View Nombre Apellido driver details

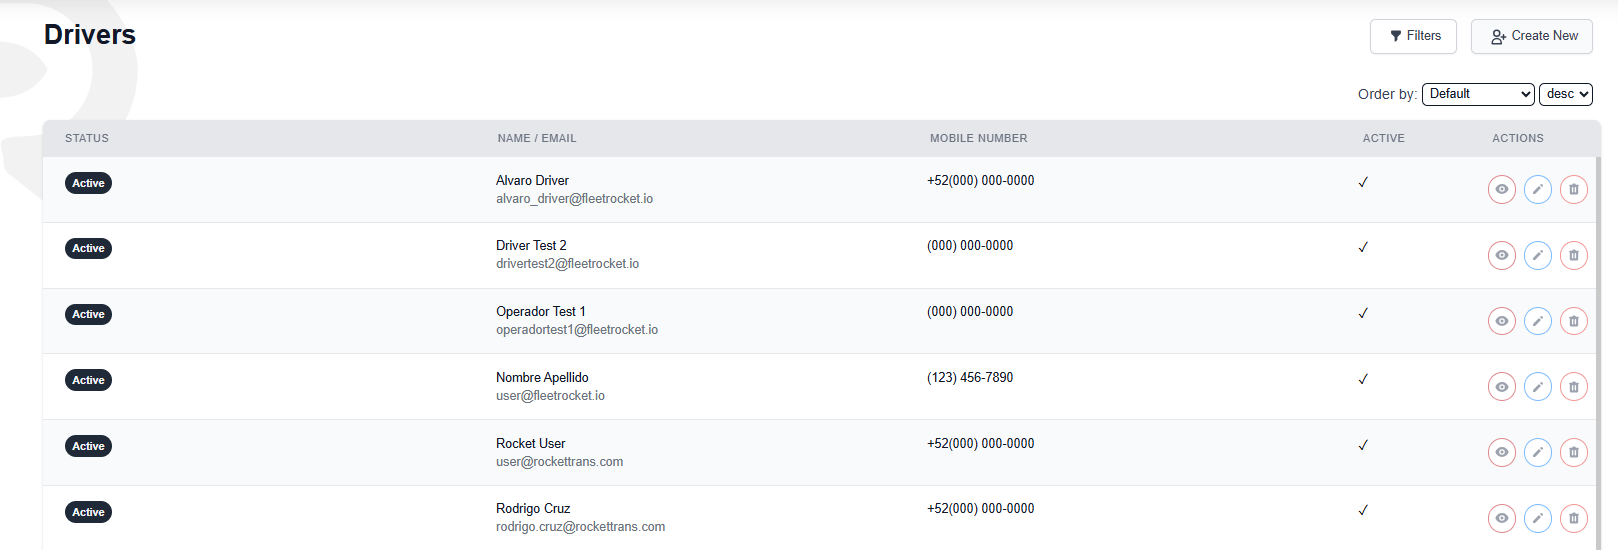1501,387
